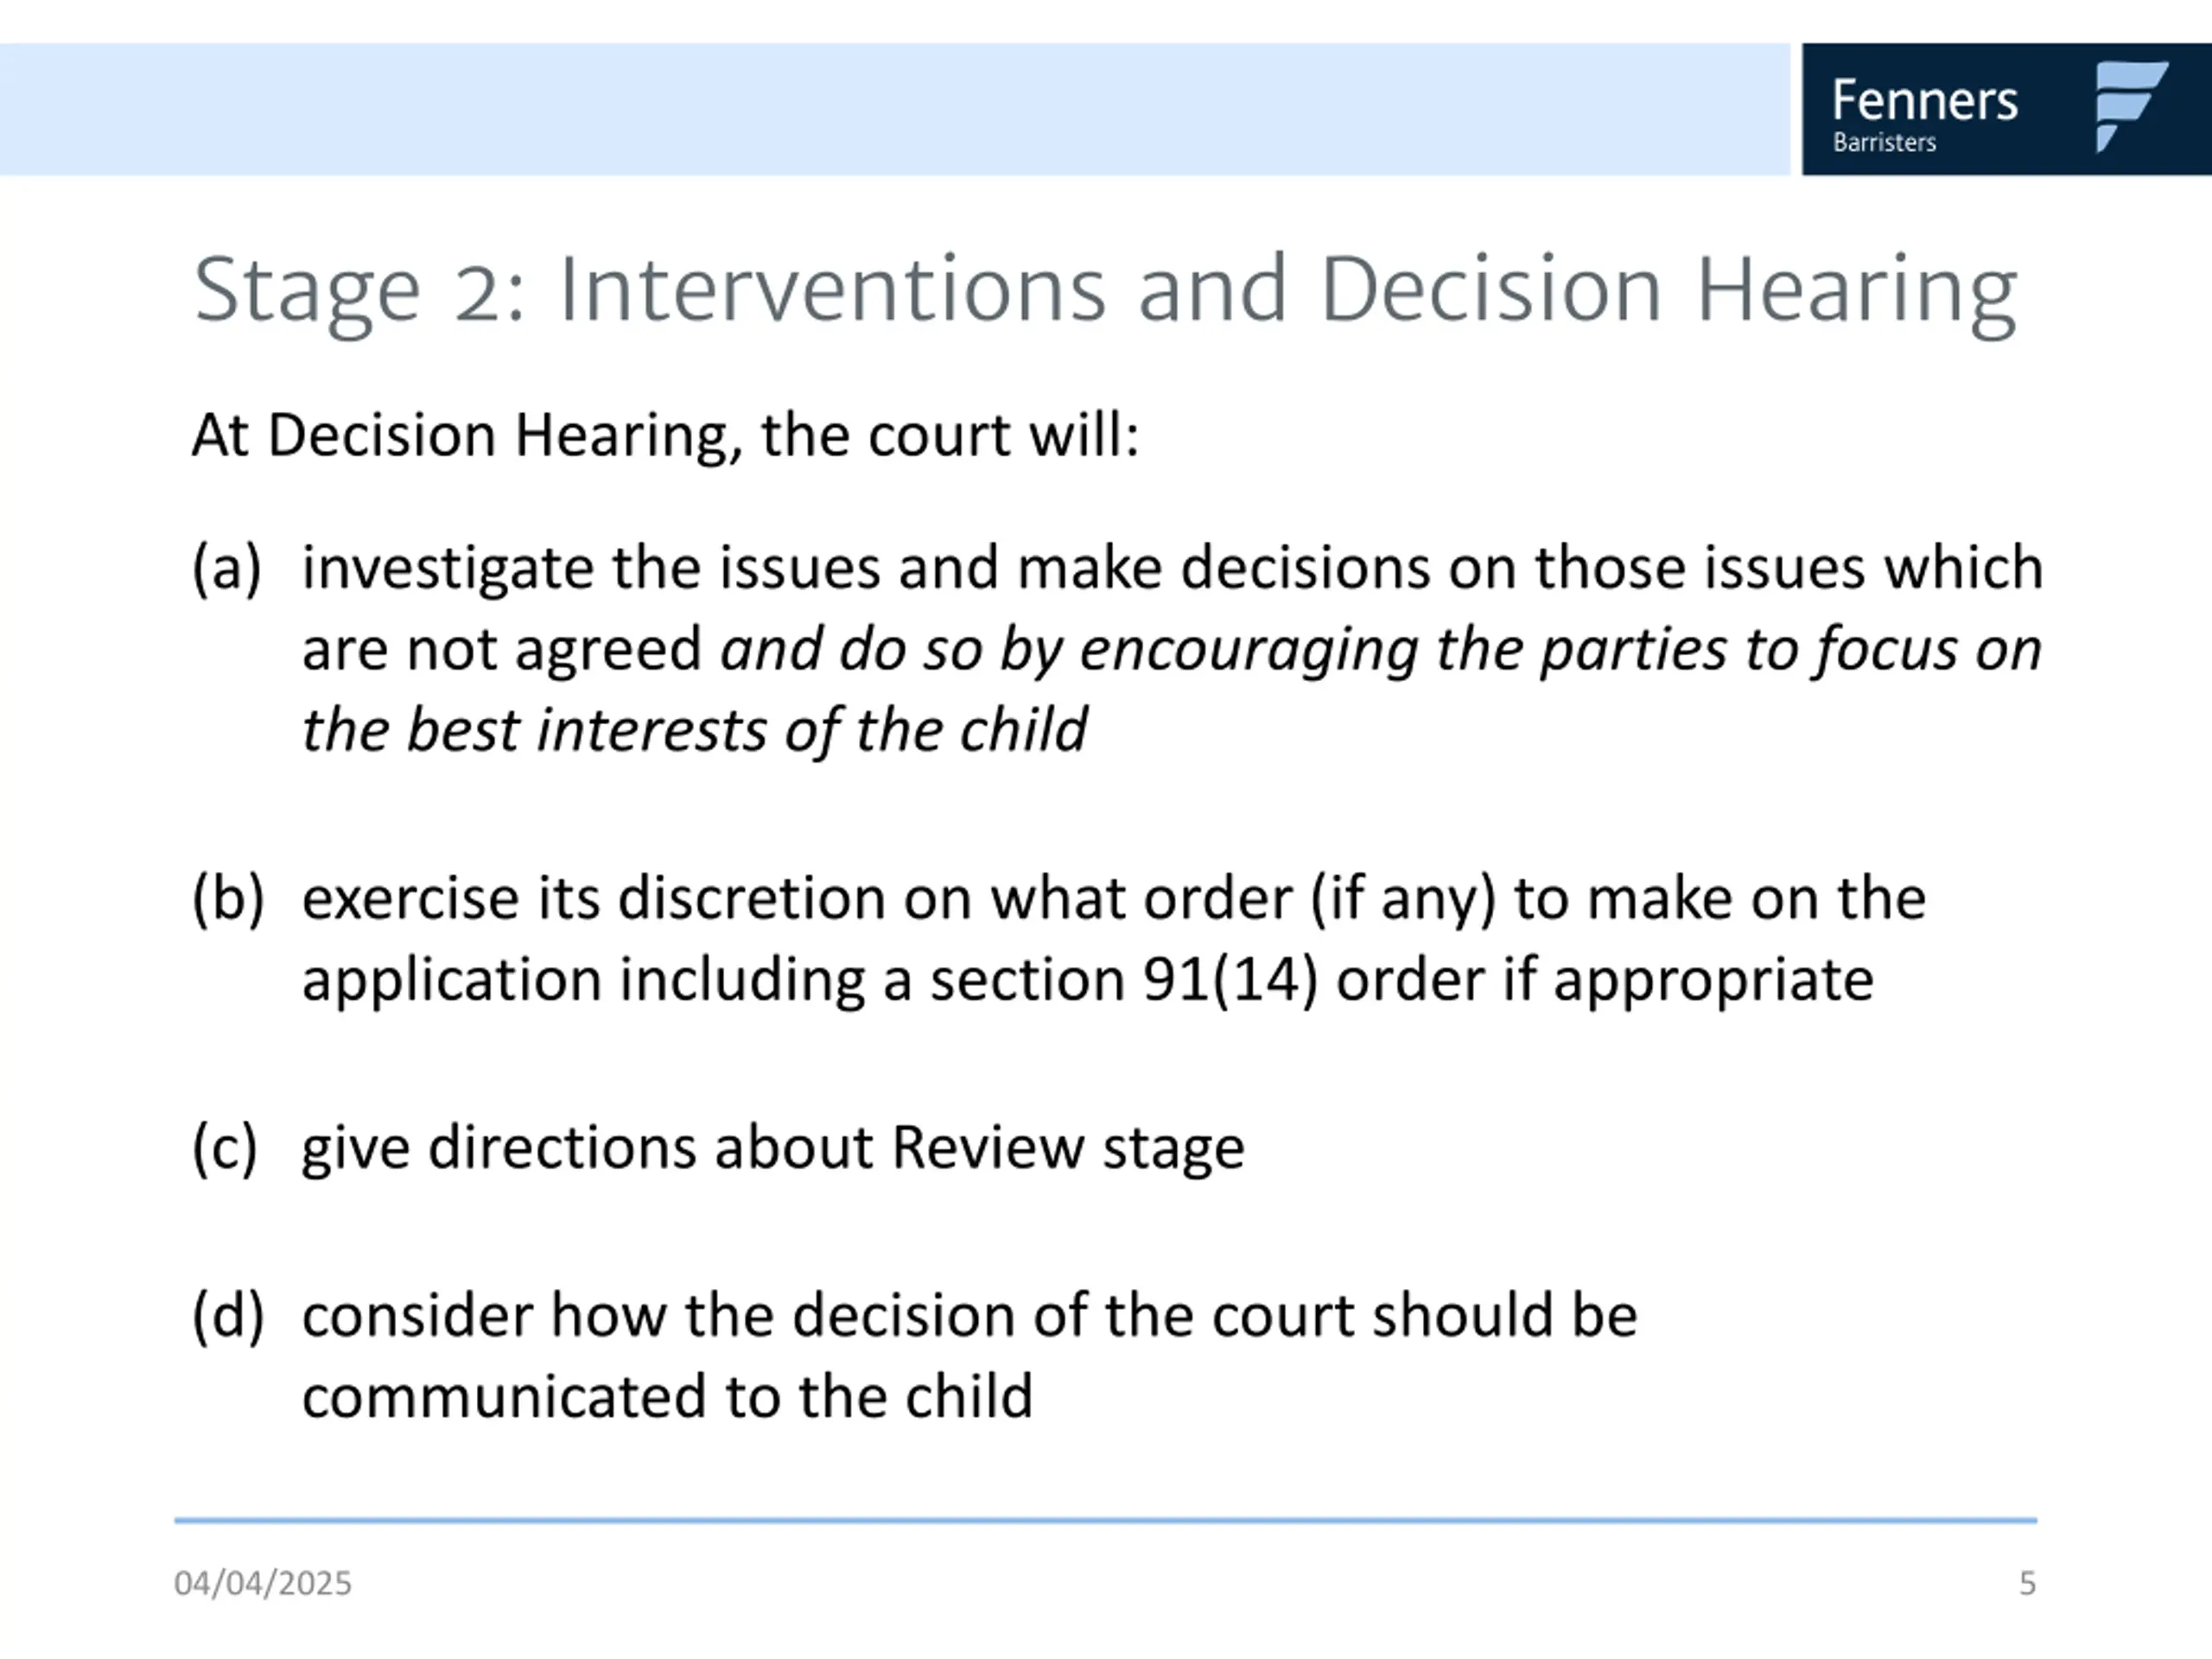Click 'give directions about Review stage'

773,1148
